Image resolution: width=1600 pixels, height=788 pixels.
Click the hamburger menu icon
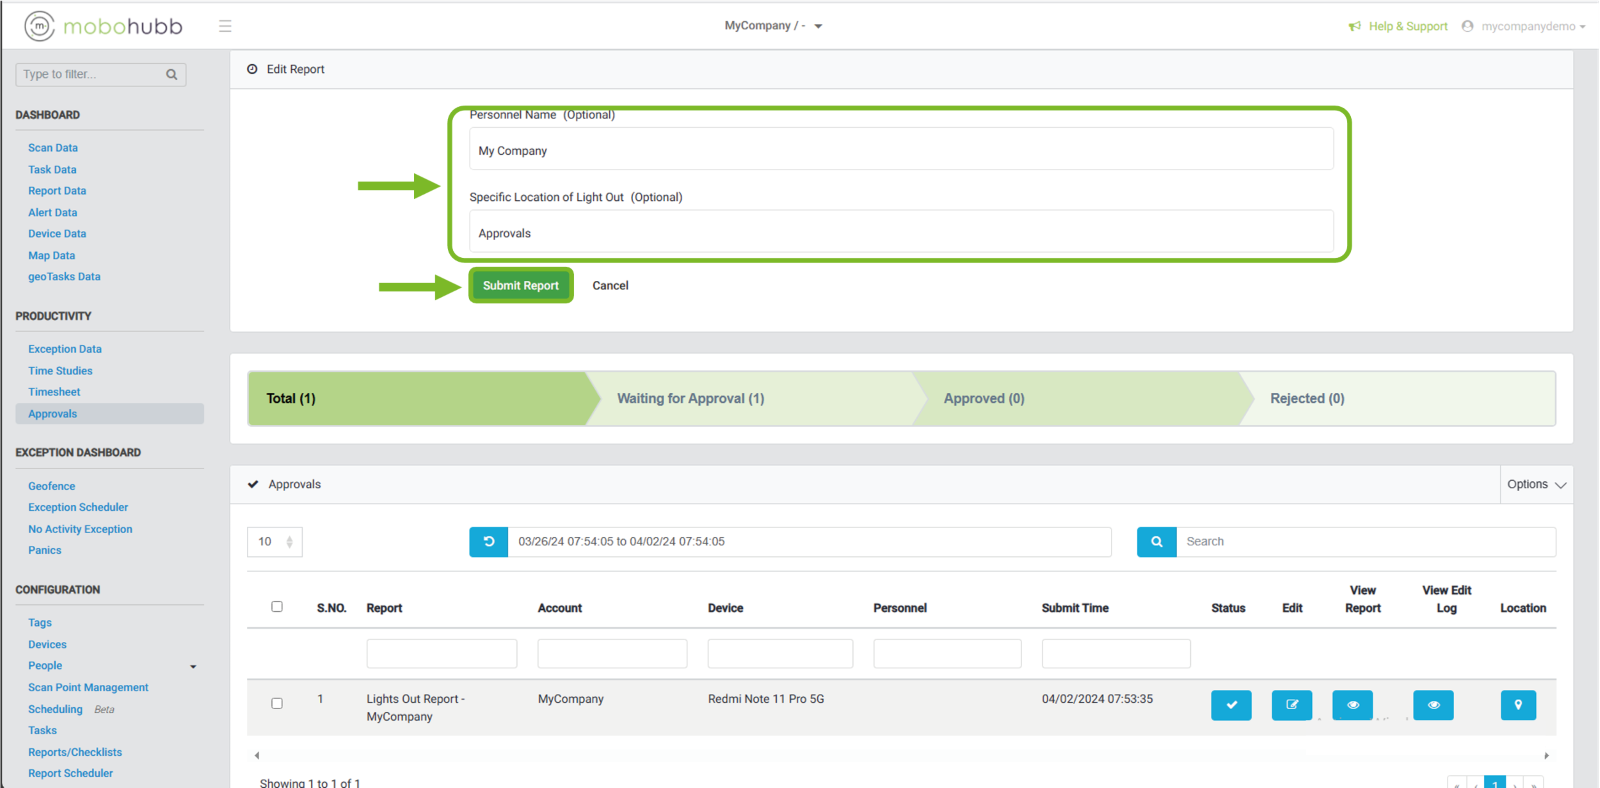coord(225,26)
